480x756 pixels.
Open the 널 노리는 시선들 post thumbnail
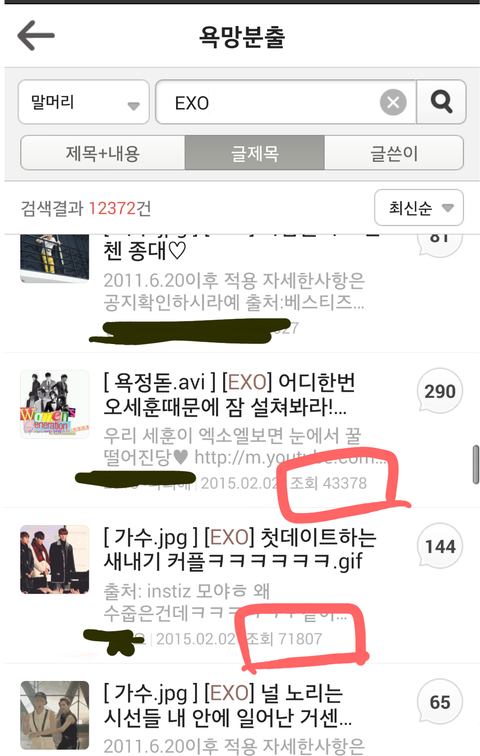pos(54,715)
